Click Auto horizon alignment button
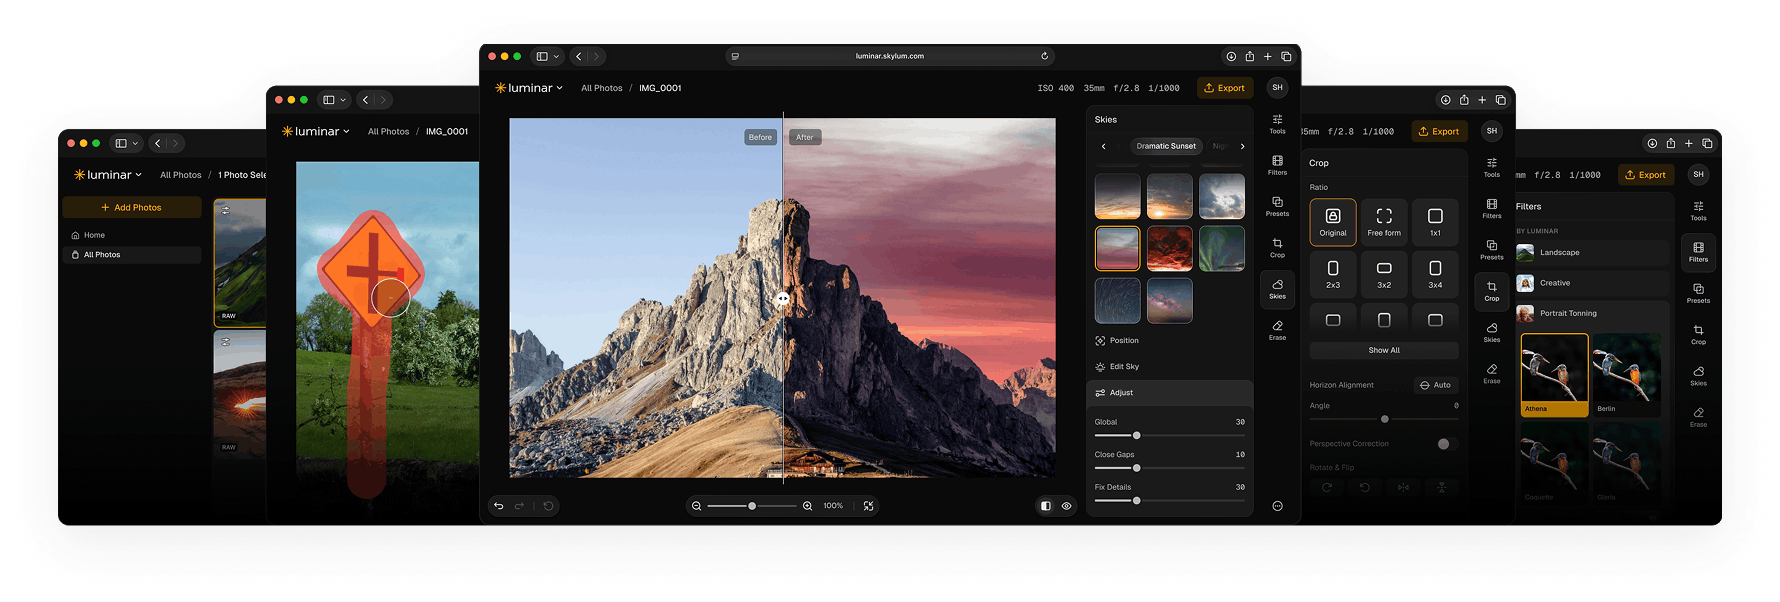1780x602 pixels. 1435,385
